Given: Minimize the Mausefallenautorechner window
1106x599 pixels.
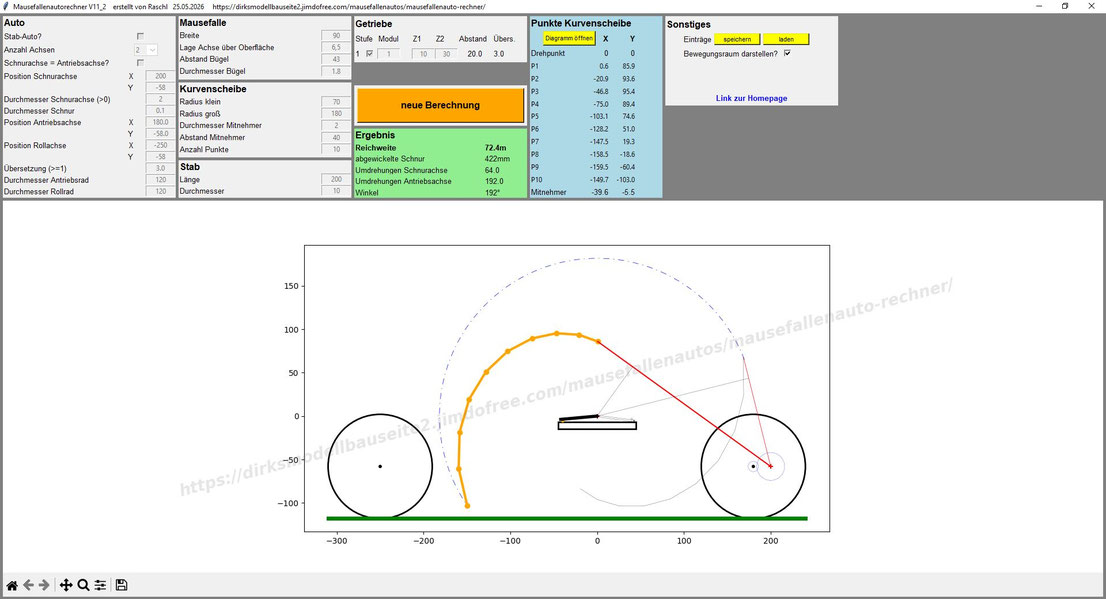Looking at the screenshot, I should (1039, 6).
